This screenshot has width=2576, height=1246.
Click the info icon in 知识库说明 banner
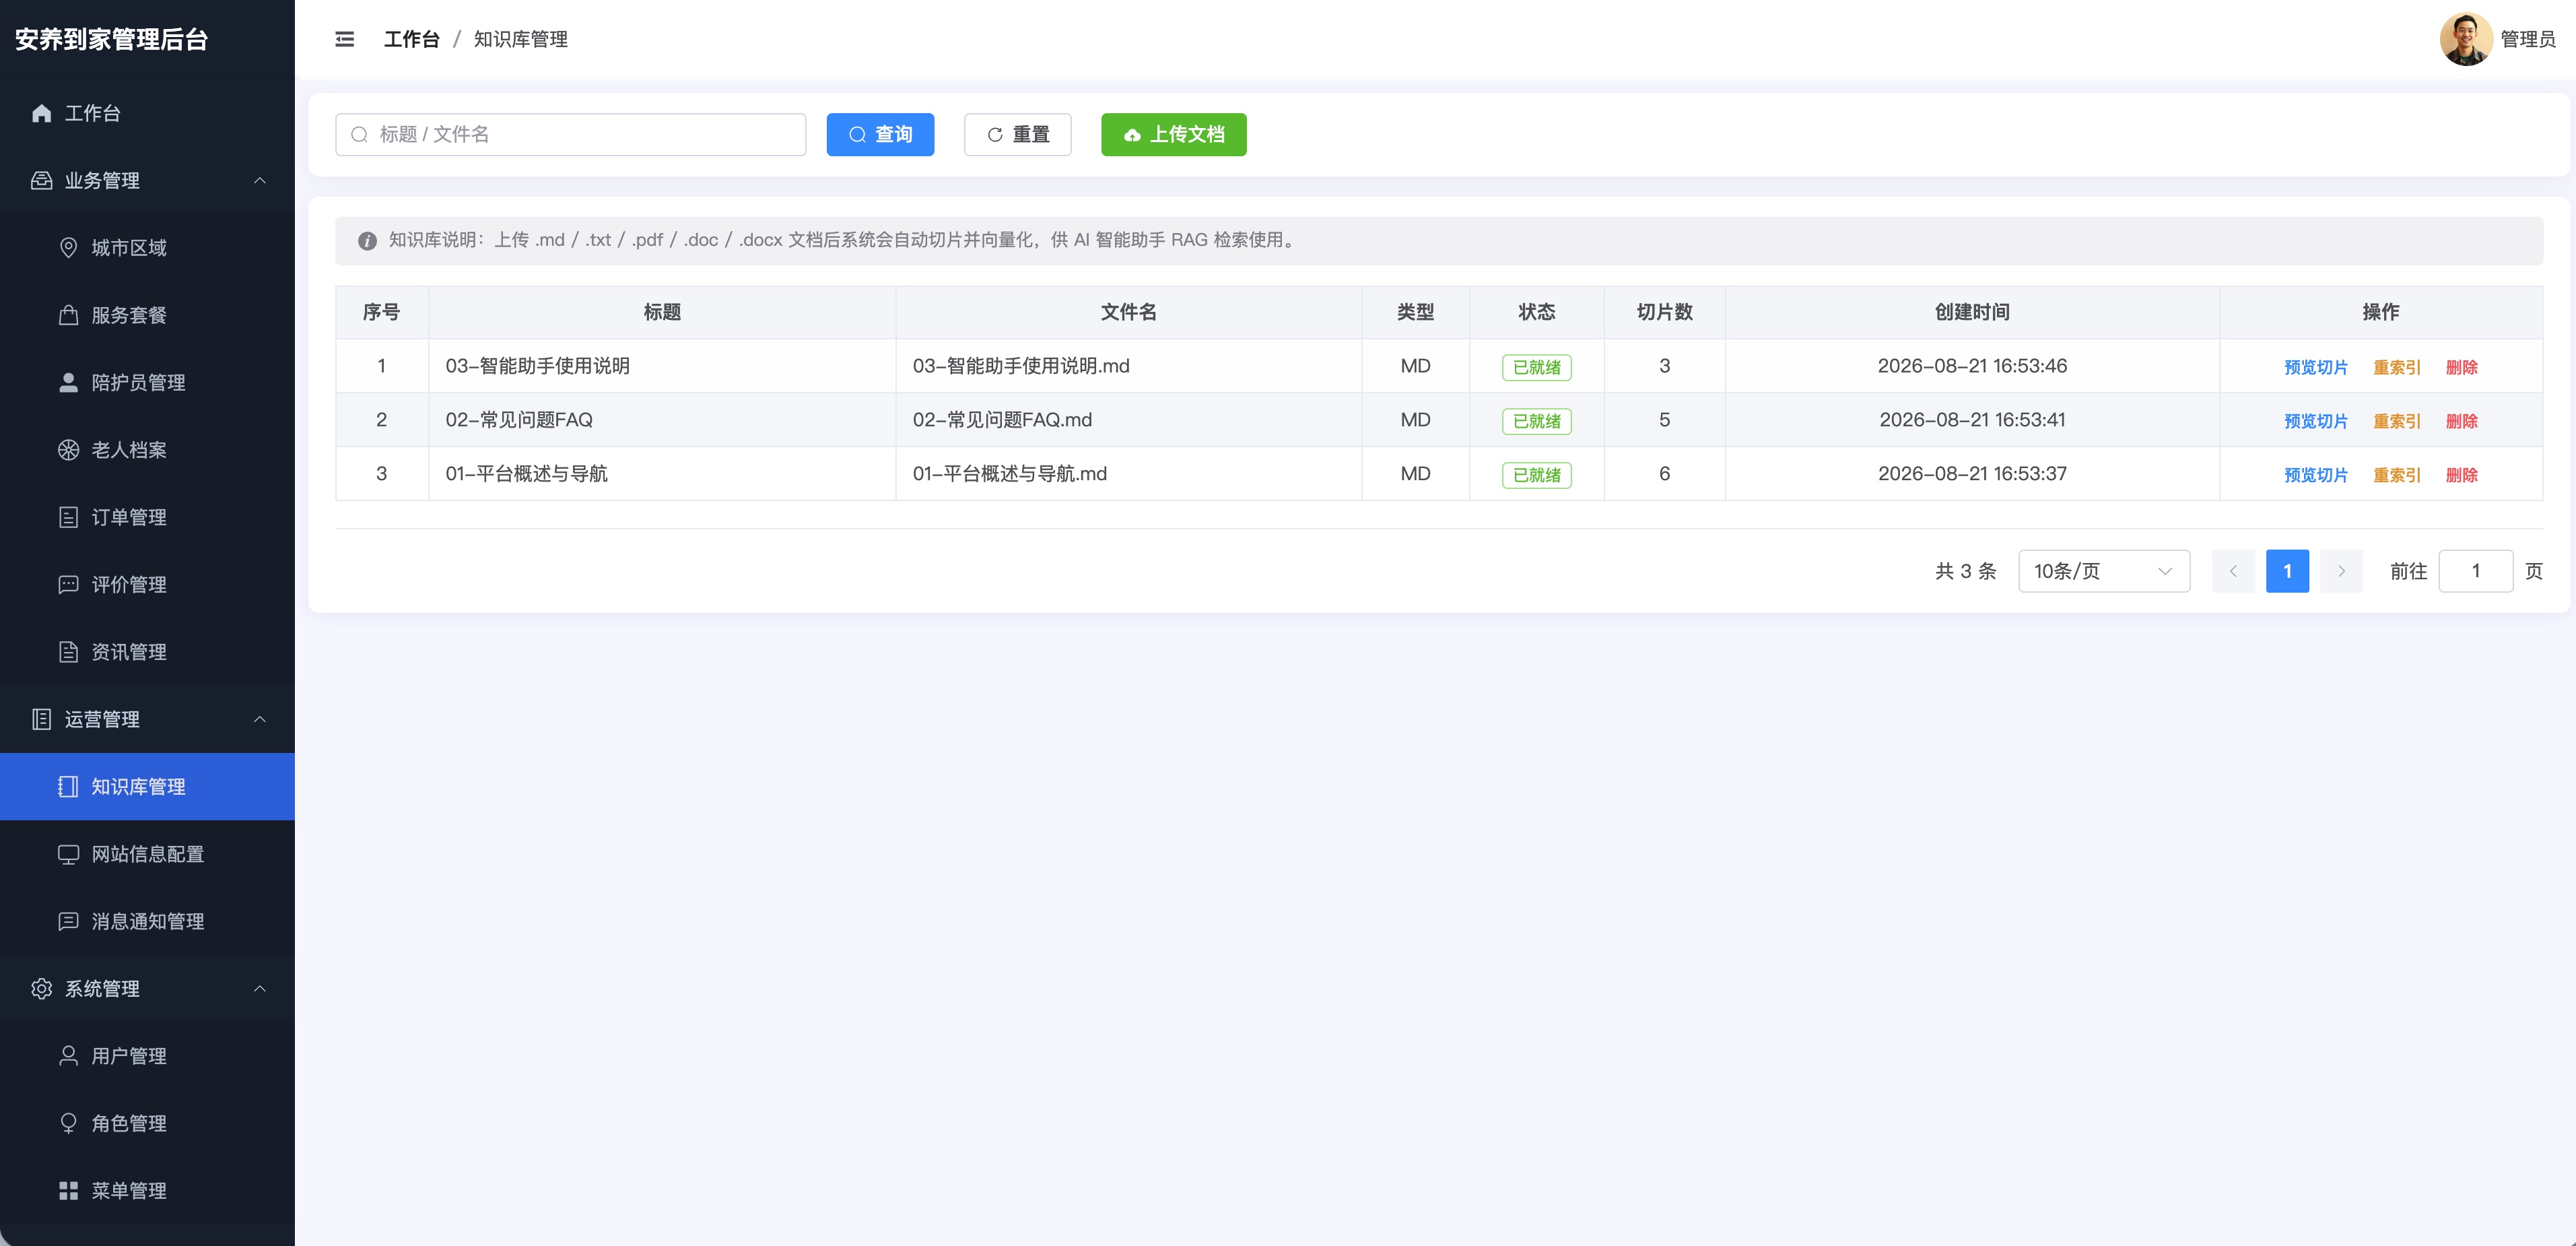[x=367, y=241]
